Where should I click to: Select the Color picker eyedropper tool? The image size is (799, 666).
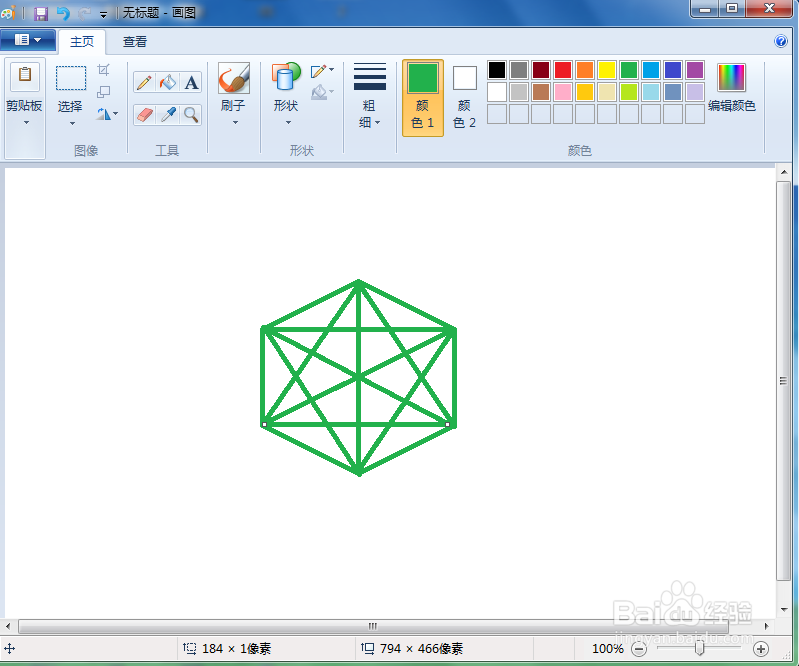168,115
